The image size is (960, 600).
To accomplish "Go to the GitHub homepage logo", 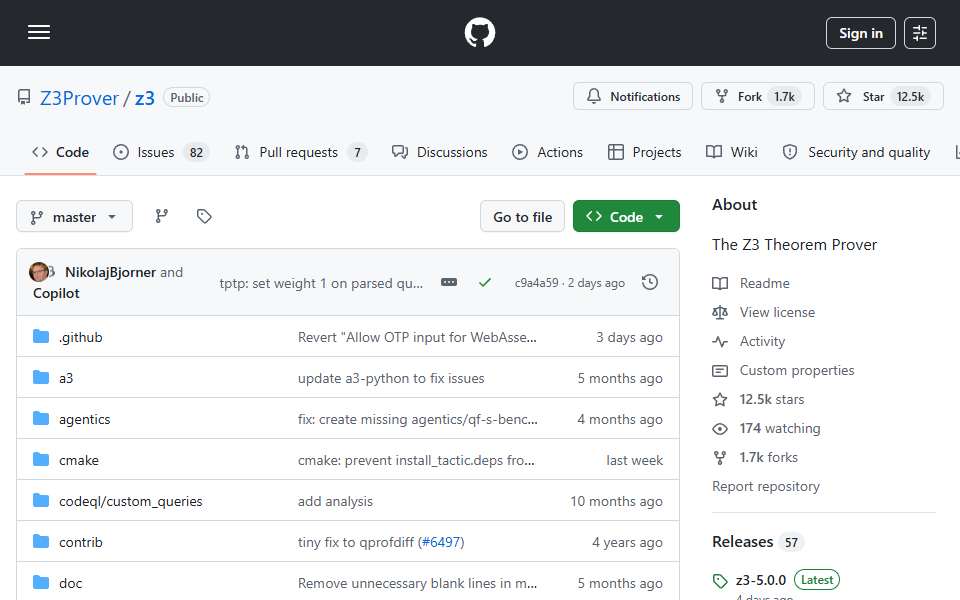I will tap(479, 32).
